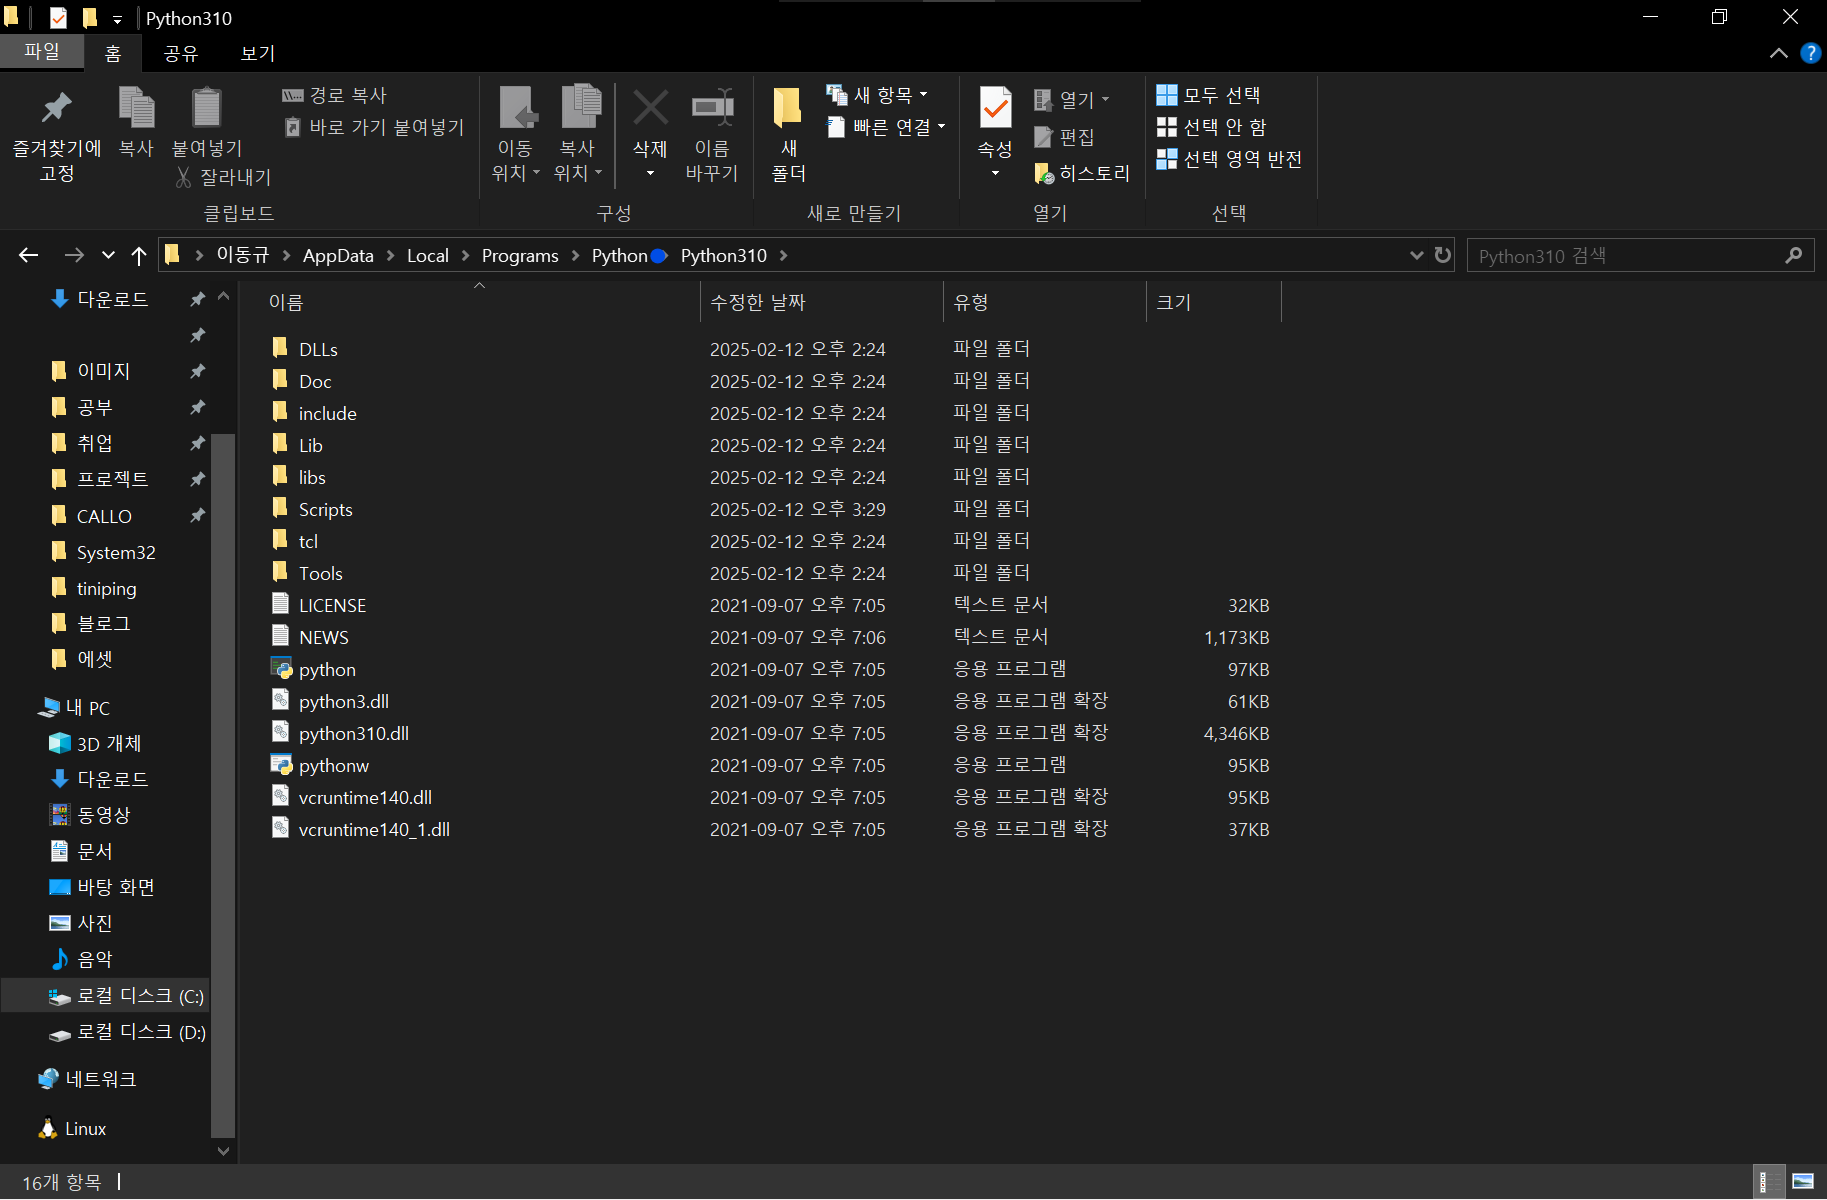1827x1200 pixels.
Task: Open 네트워크 (Network) in sidebar
Action: pos(87,1079)
